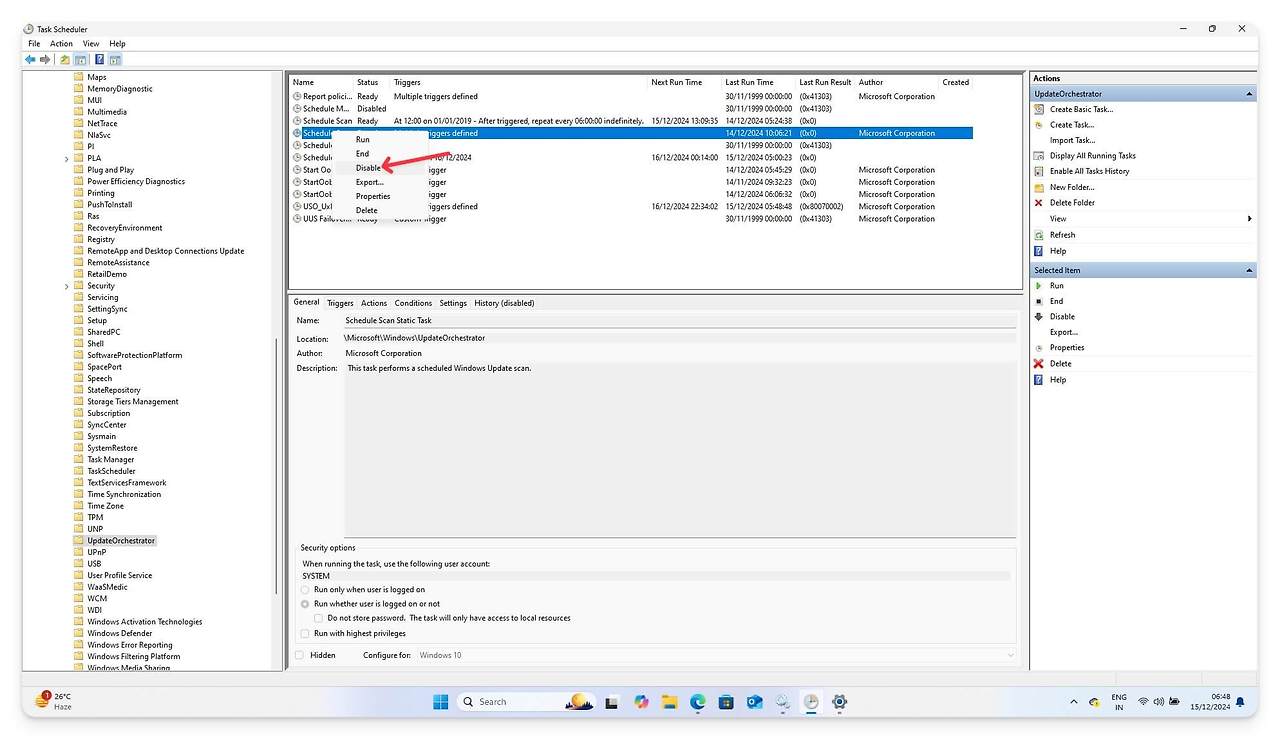The height and width of the screenshot is (739, 1280).
Task: Select 'Run only when user is logged on'
Action: coord(305,590)
